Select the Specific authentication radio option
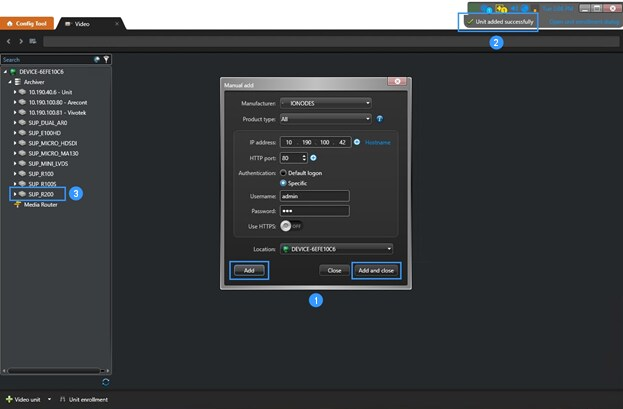This screenshot has width=623, height=409. pos(283,183)
